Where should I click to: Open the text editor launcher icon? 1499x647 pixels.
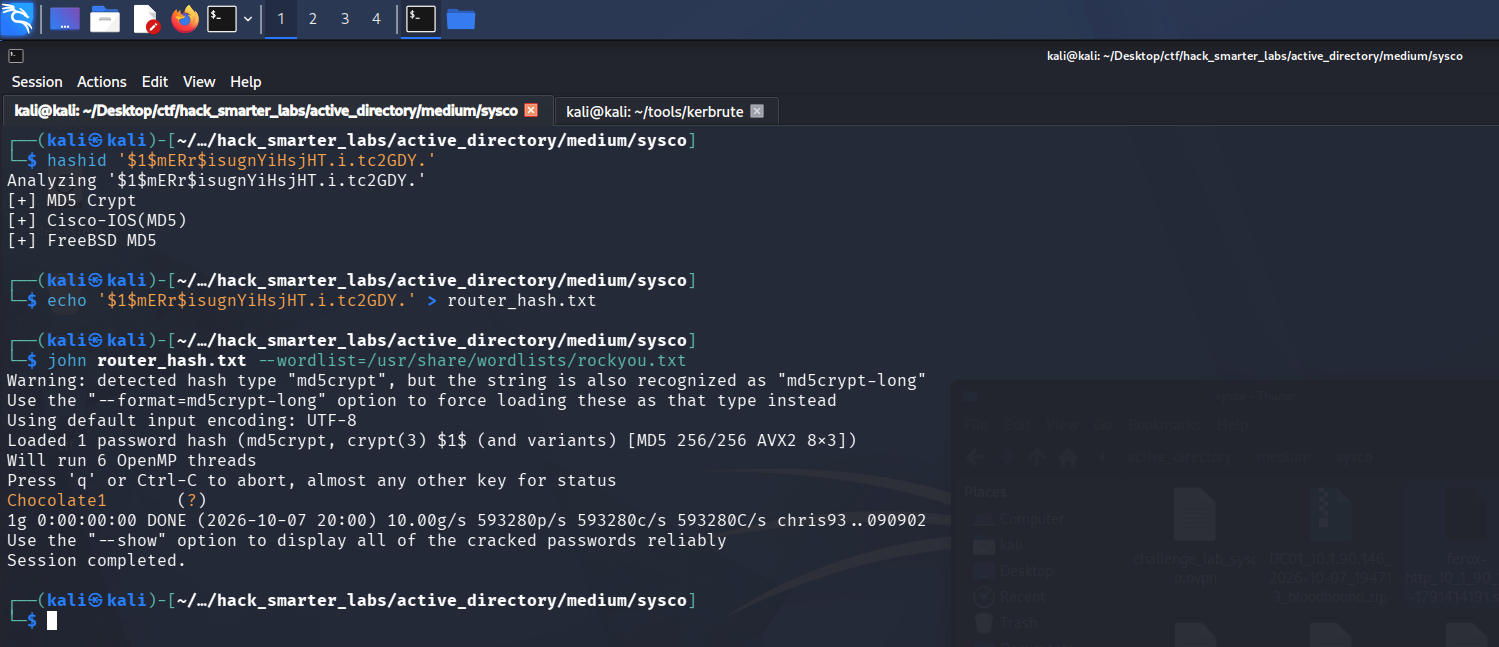pos(146,18)
